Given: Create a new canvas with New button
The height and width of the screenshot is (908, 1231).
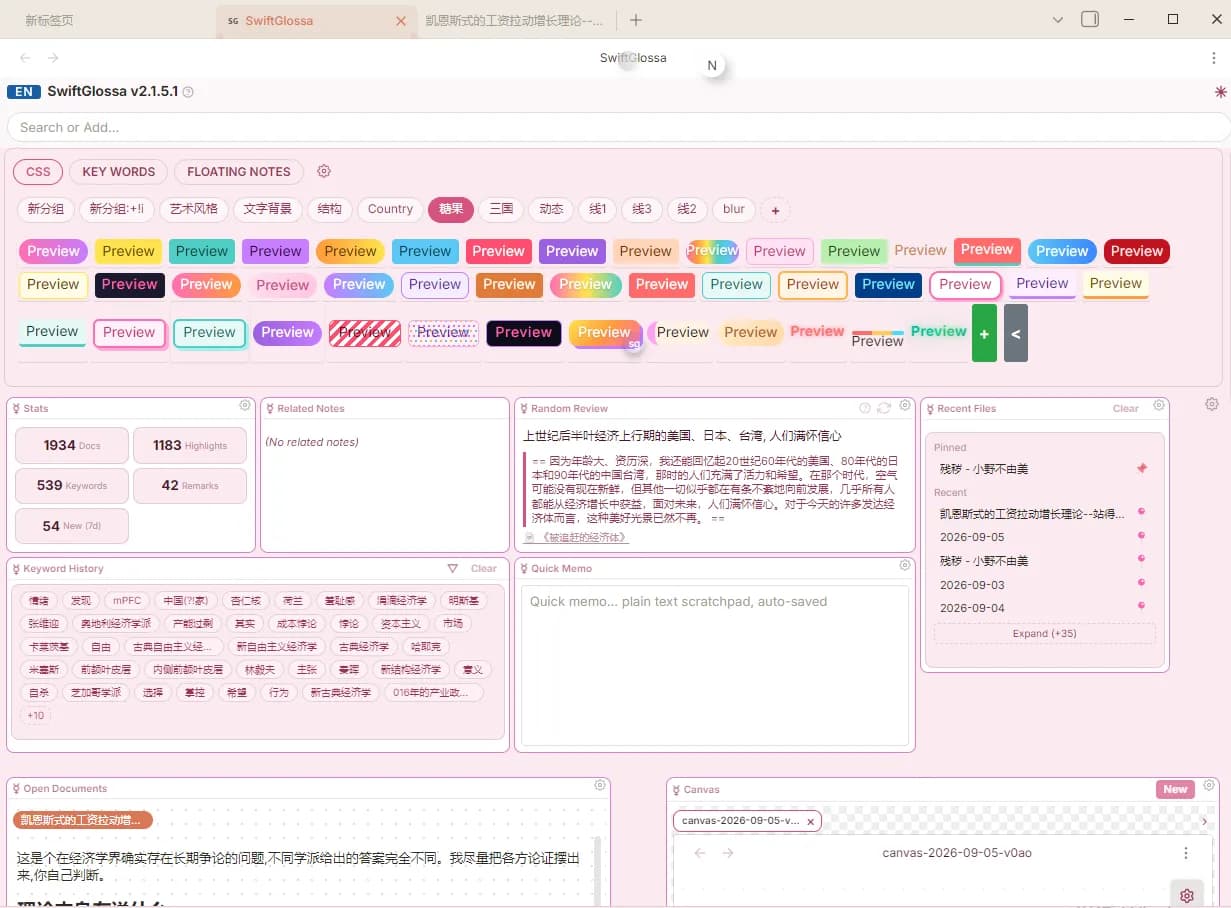Looking at the screenshot, I should (x=1175, y=789).
